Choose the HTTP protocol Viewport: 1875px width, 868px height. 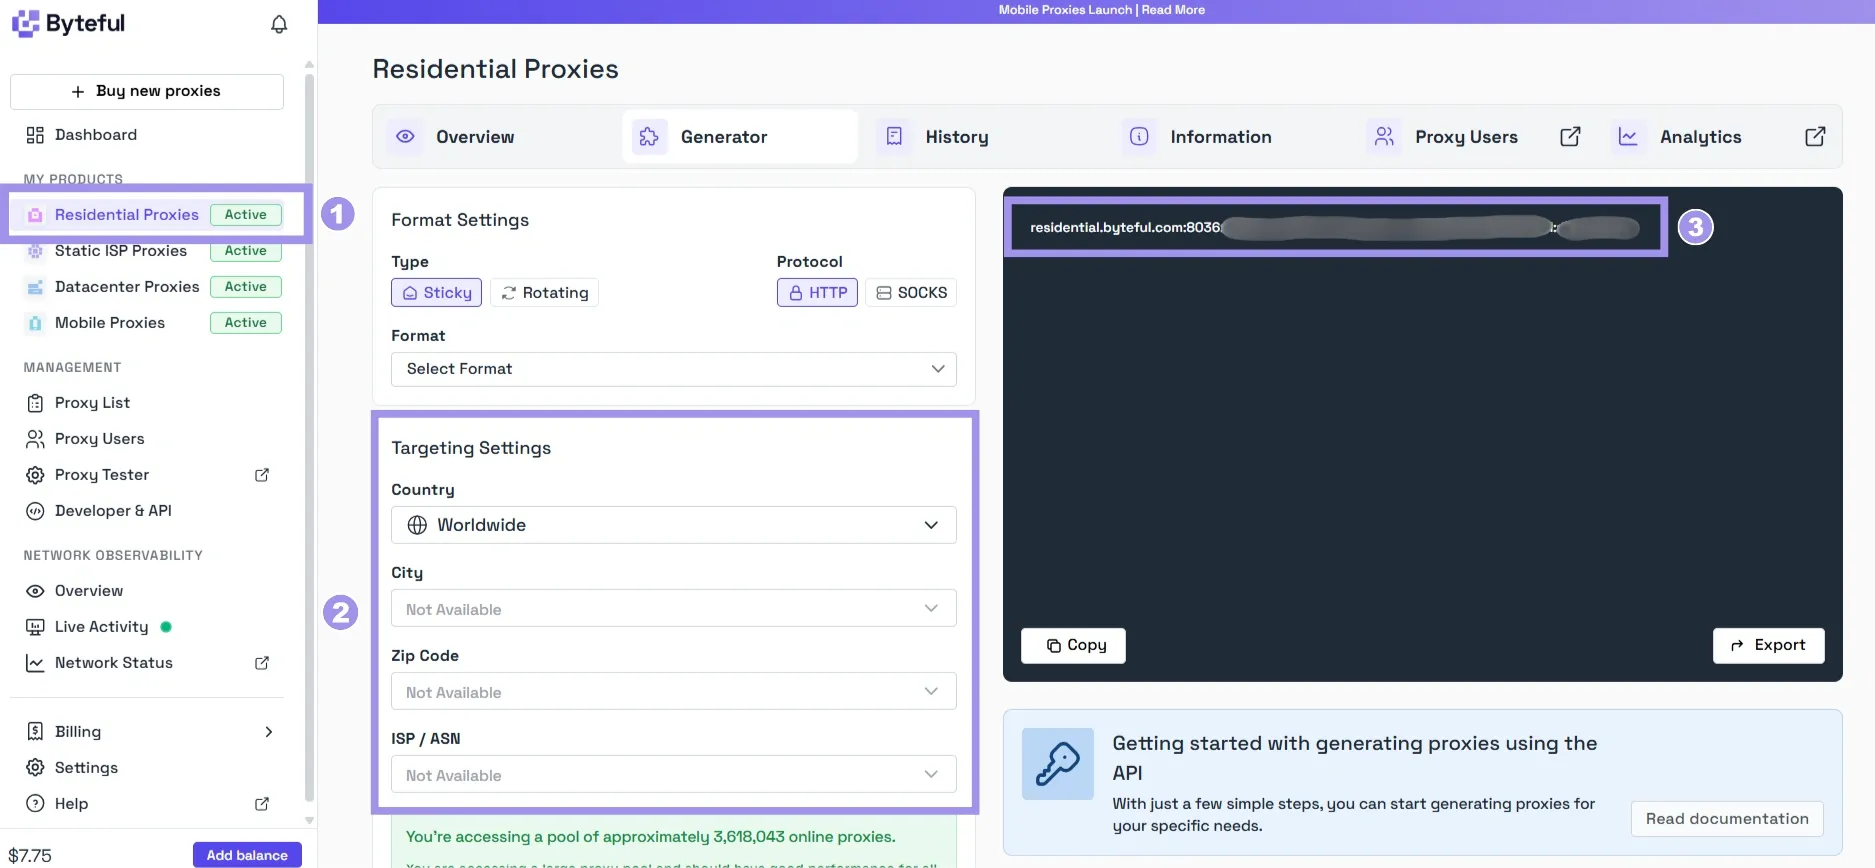point(817,293)
